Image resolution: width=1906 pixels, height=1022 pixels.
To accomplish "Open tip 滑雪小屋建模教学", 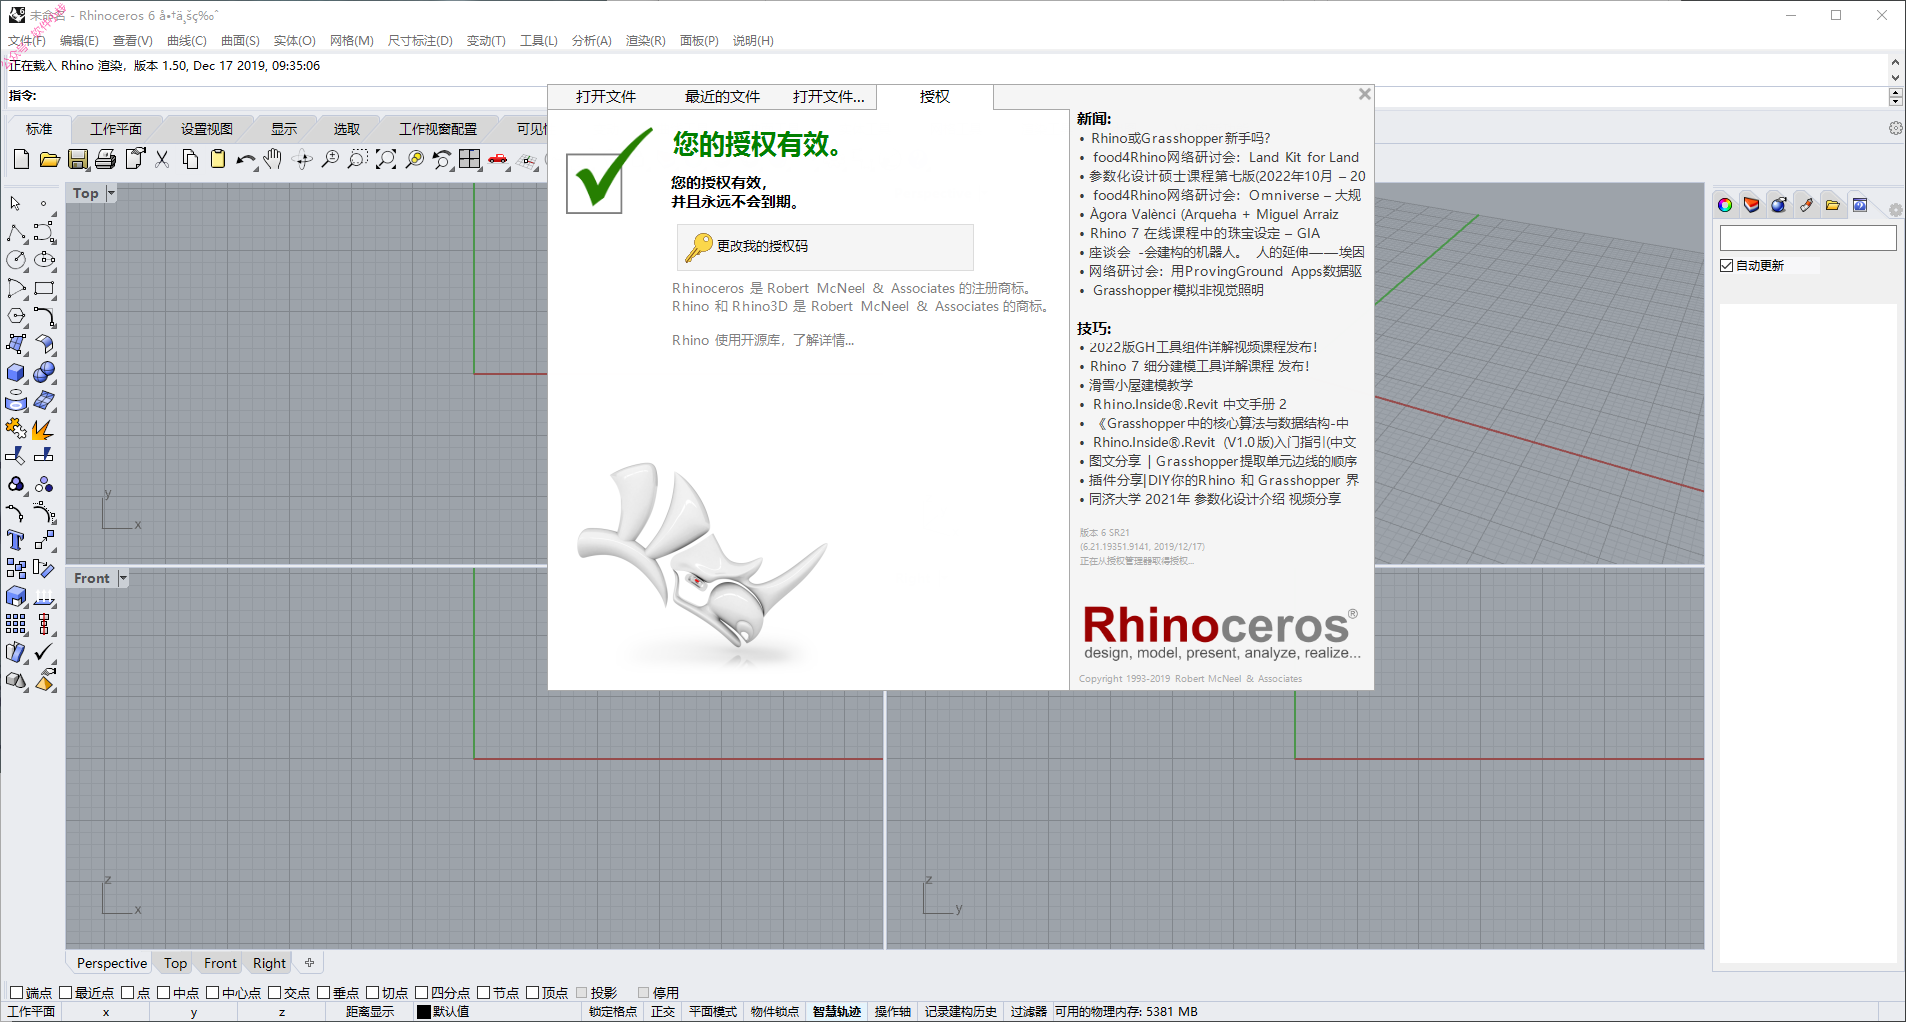I will pos(1140,385).
